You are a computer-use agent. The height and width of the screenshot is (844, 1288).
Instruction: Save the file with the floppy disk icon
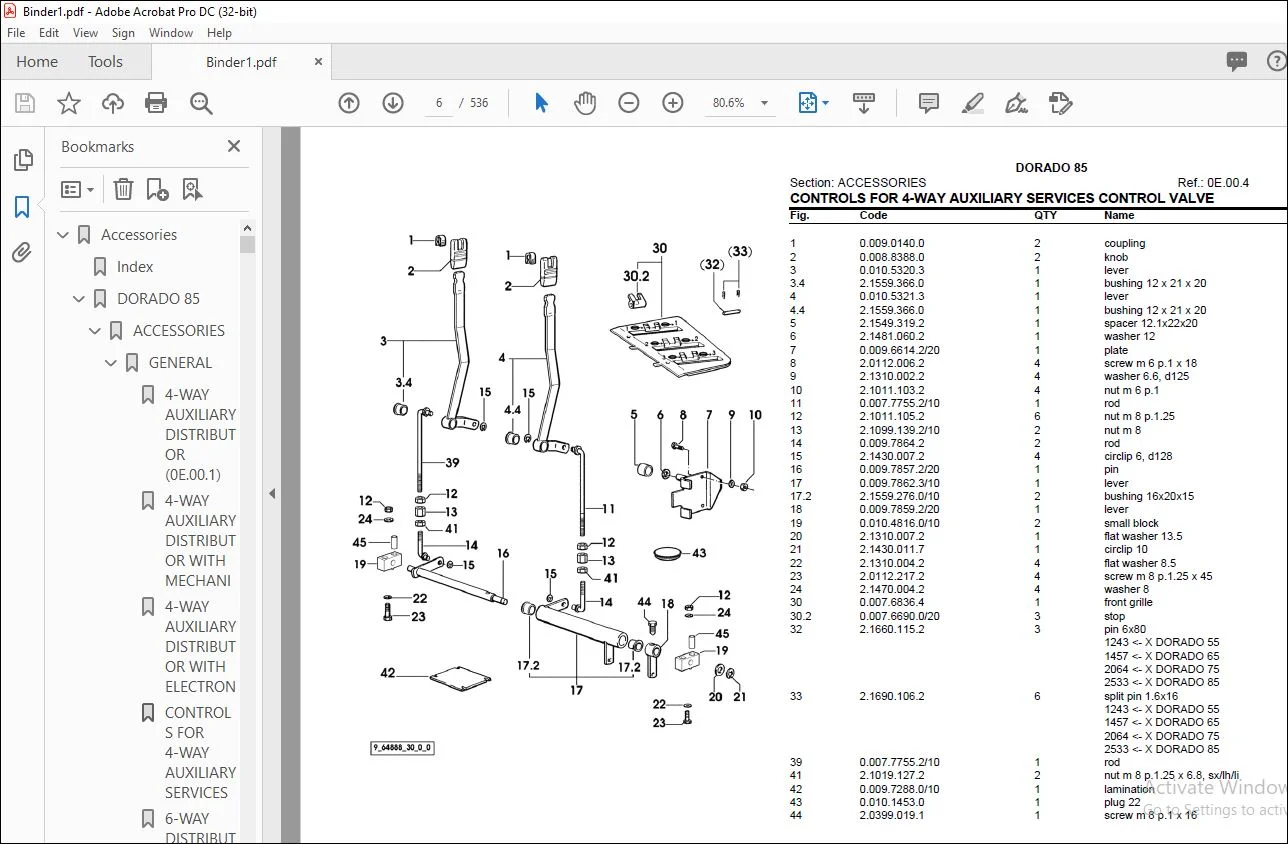[x=25, y=103]
